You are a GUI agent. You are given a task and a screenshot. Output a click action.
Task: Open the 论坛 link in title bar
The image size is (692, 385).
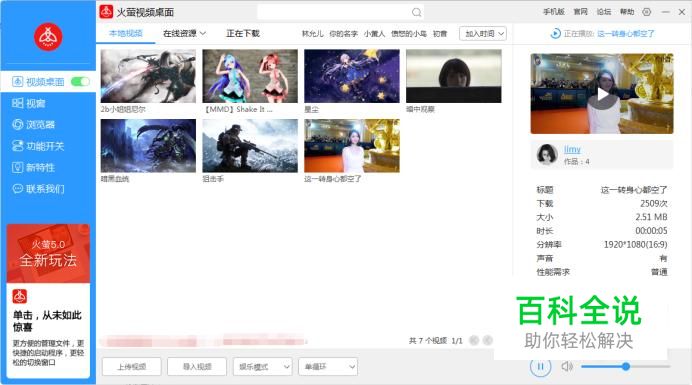point(604,12)
